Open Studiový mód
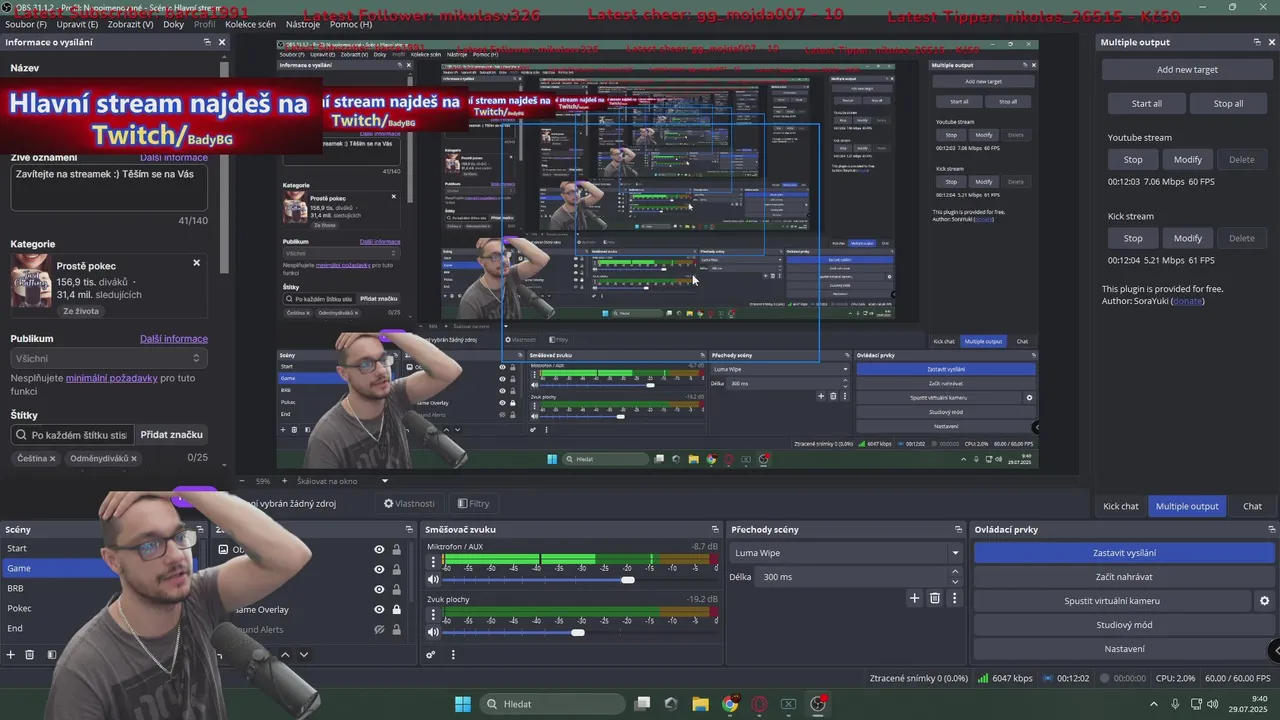The image size is (1280, 720). (1124, 625)
